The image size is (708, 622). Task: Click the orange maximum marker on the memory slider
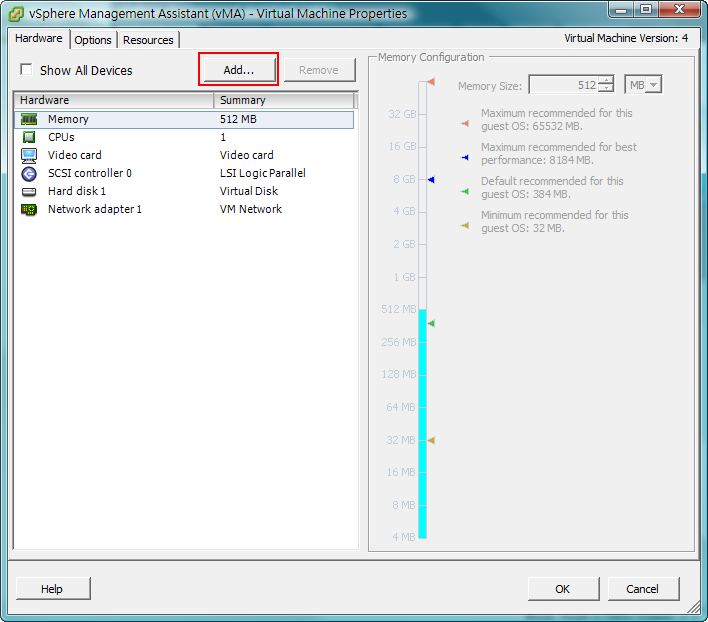[x=431, y=82]
